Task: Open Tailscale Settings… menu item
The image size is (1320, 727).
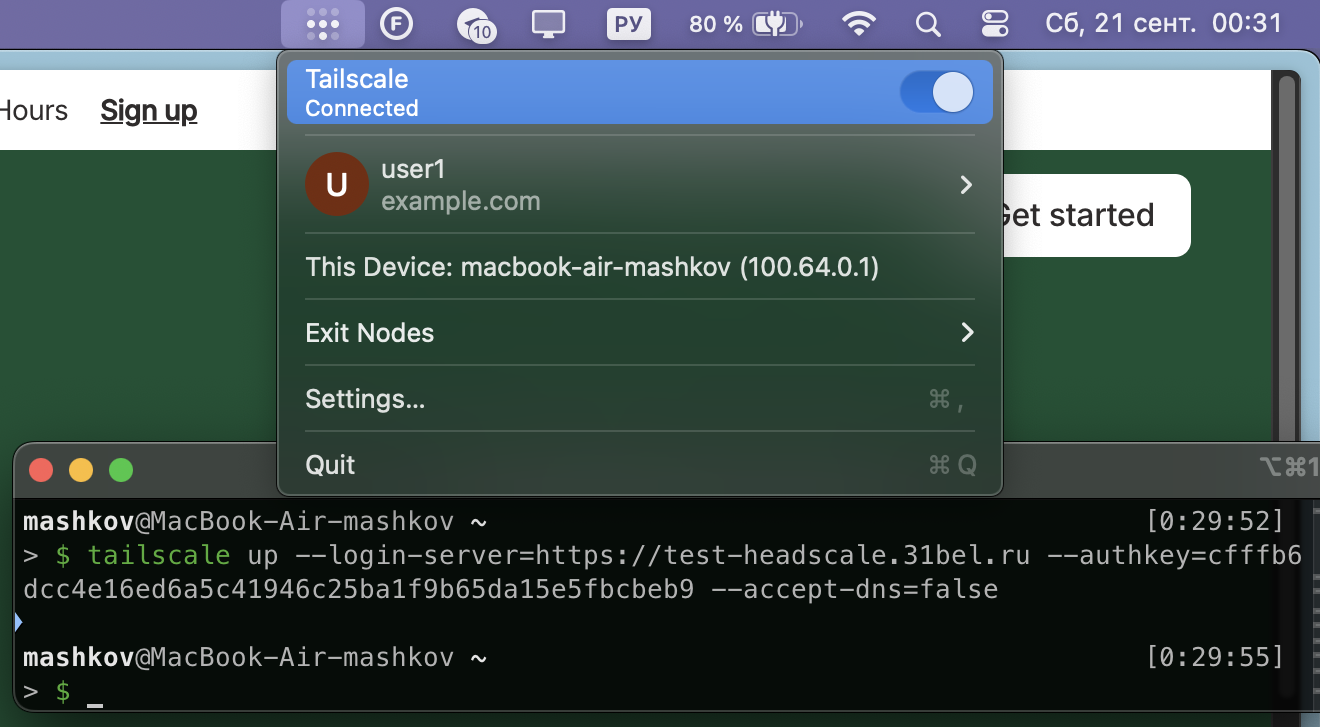Action: pos(640,399)
